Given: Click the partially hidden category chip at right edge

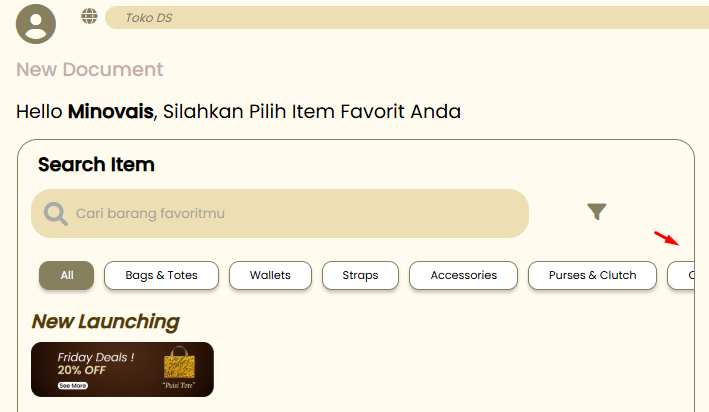Looking at the screenshot, I should 681,275.
